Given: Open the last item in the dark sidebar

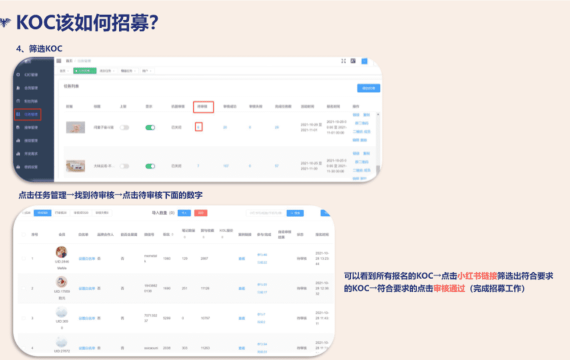Looking at the screenshot, I should click(28, 167).
